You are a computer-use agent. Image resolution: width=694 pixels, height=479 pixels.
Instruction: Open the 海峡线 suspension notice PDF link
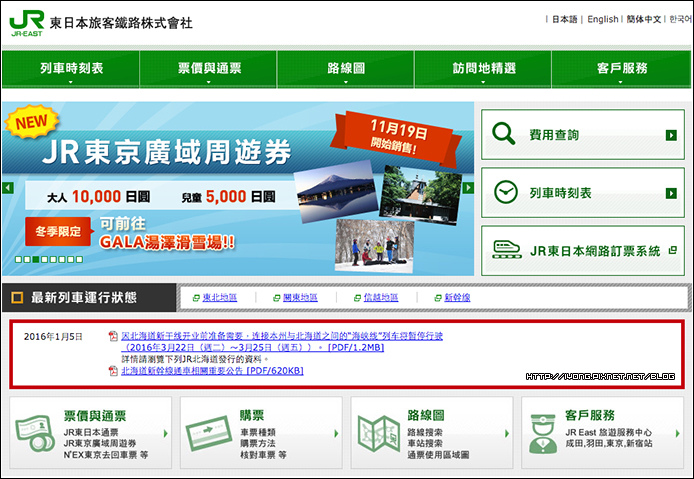(282, 342)
